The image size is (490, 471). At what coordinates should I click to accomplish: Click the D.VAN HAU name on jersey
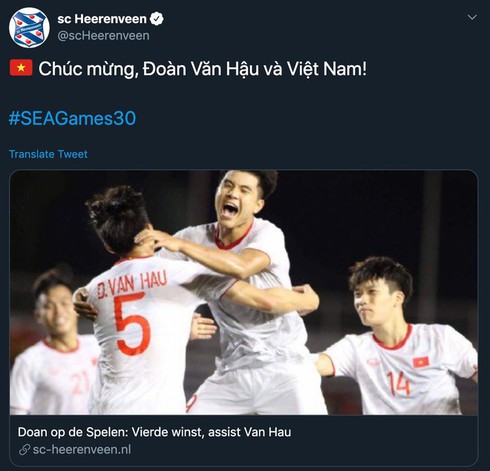tap(132, 285)
